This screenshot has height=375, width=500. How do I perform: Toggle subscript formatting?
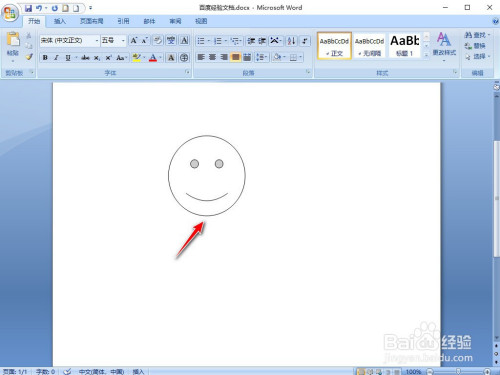pyautogui.click(x=97, y=58)
